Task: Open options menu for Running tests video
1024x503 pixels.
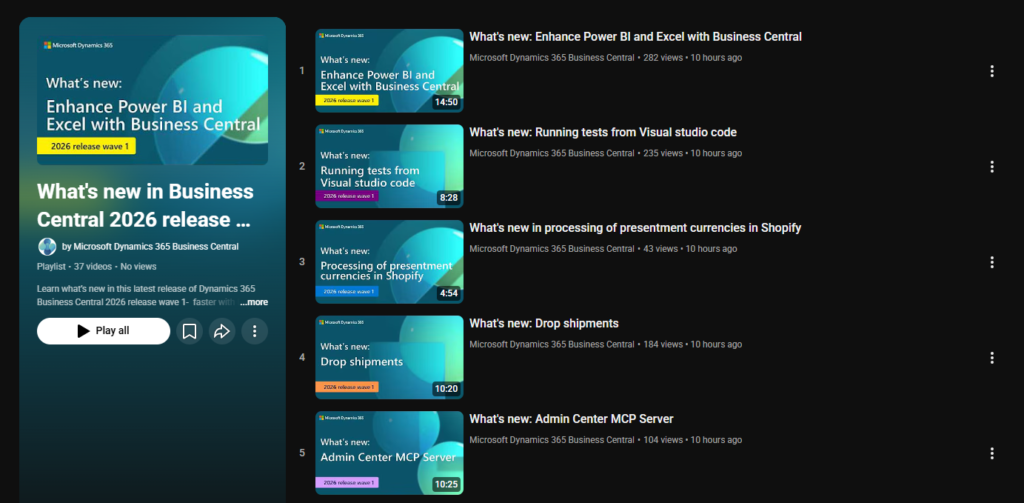Action: click(991, 167)
